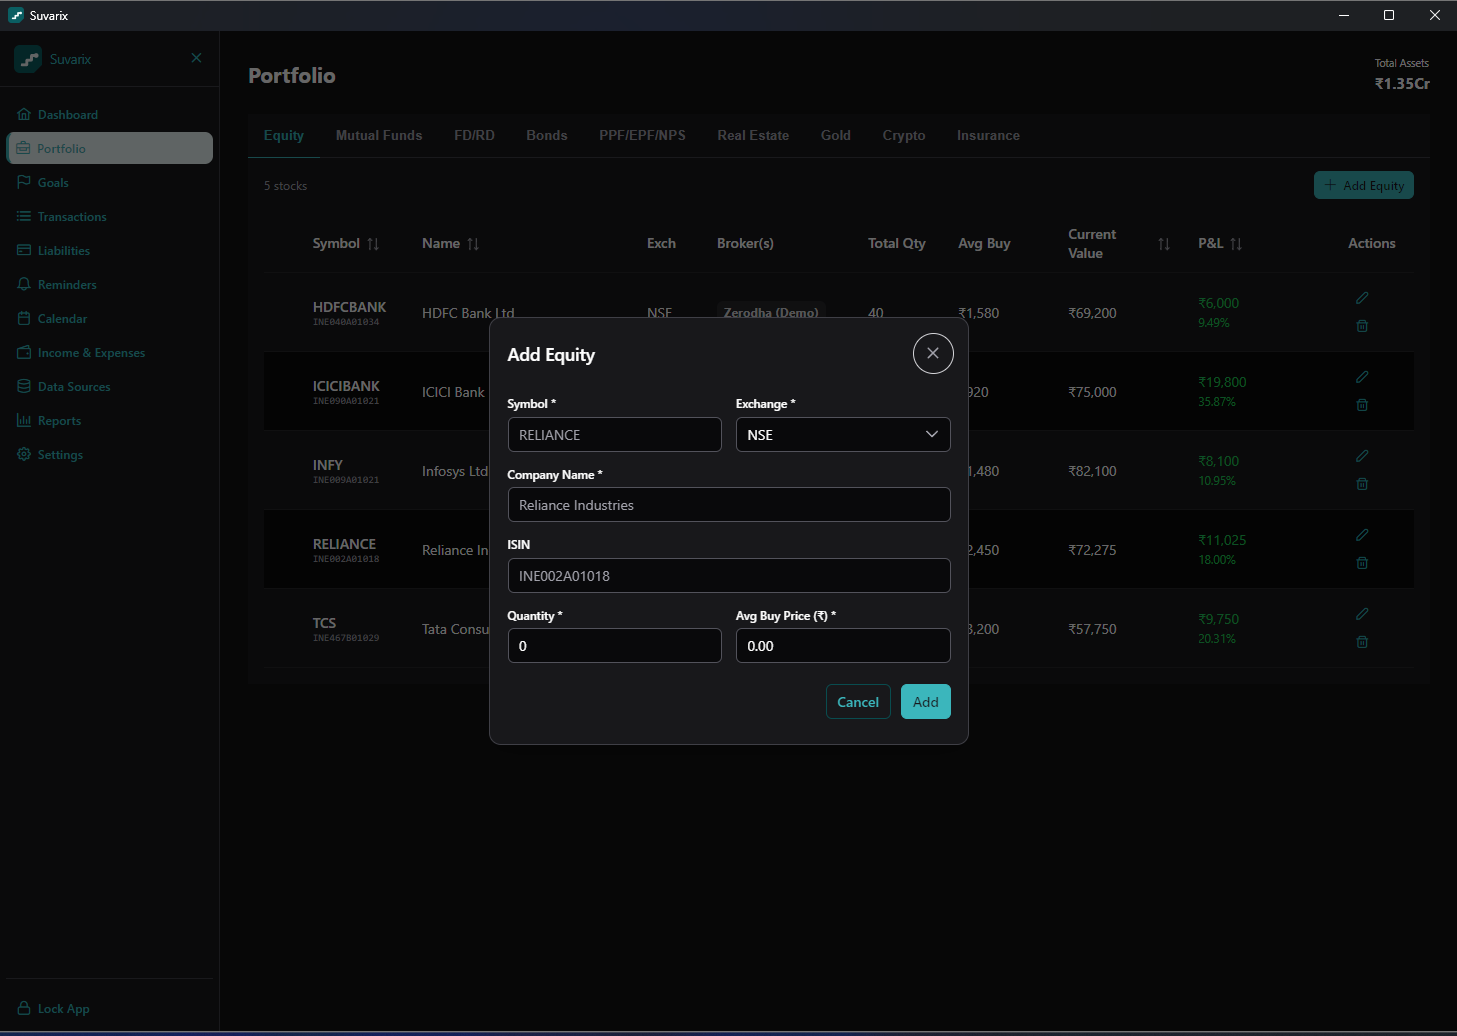The width and height of the screenshot is (1457, 1036).
Task: Open Reports in sidebar
Action: click(109, 421)
